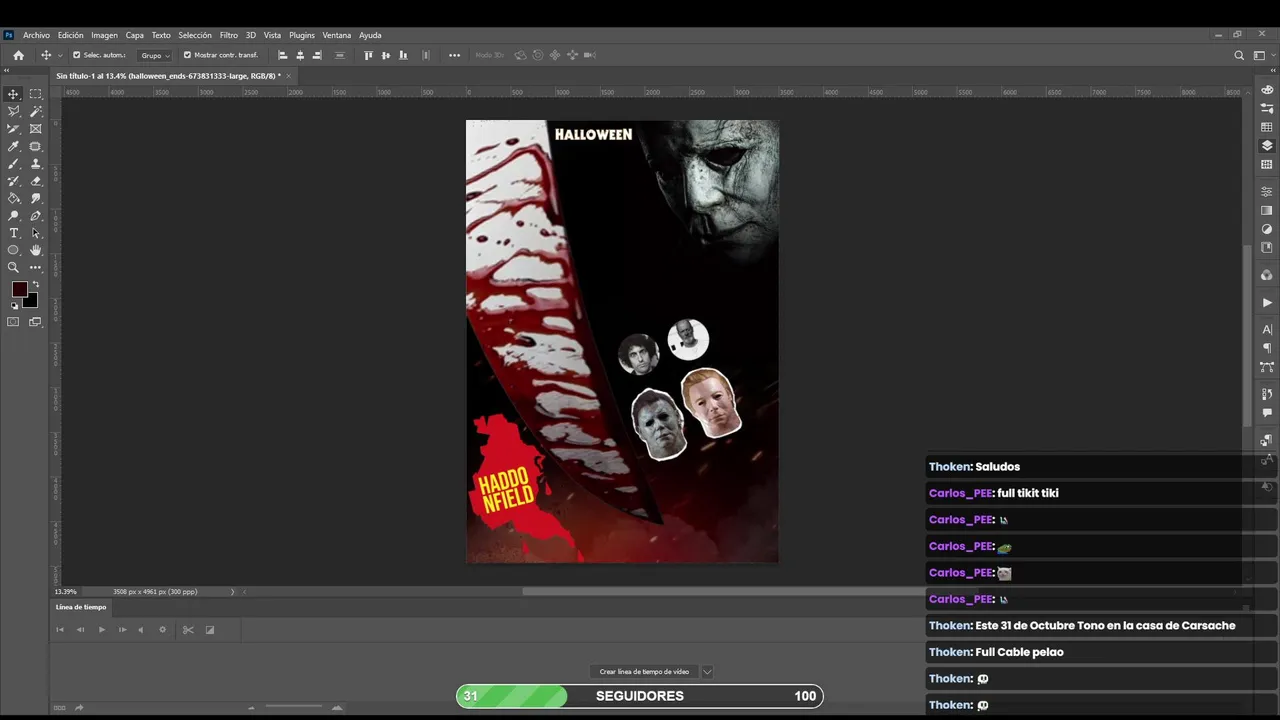Image resolution: width=1280 pixels, height=720 pixels.
Task: Select the Path Selection tool
Action: [x=36, y=233]
